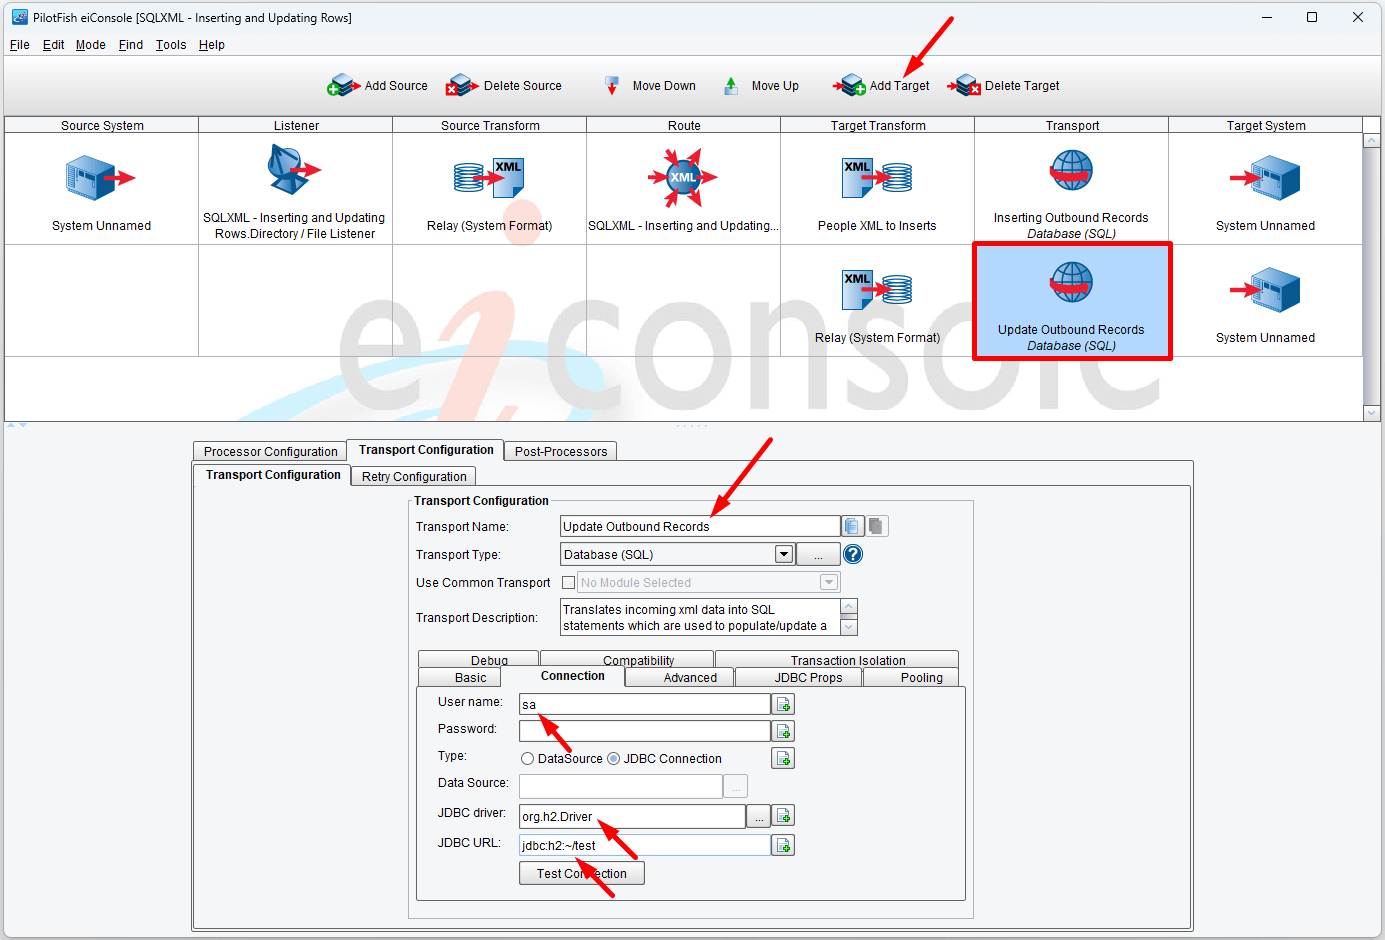Click Transport Description down arrow

pyautogui.click(x=849, y=627)
